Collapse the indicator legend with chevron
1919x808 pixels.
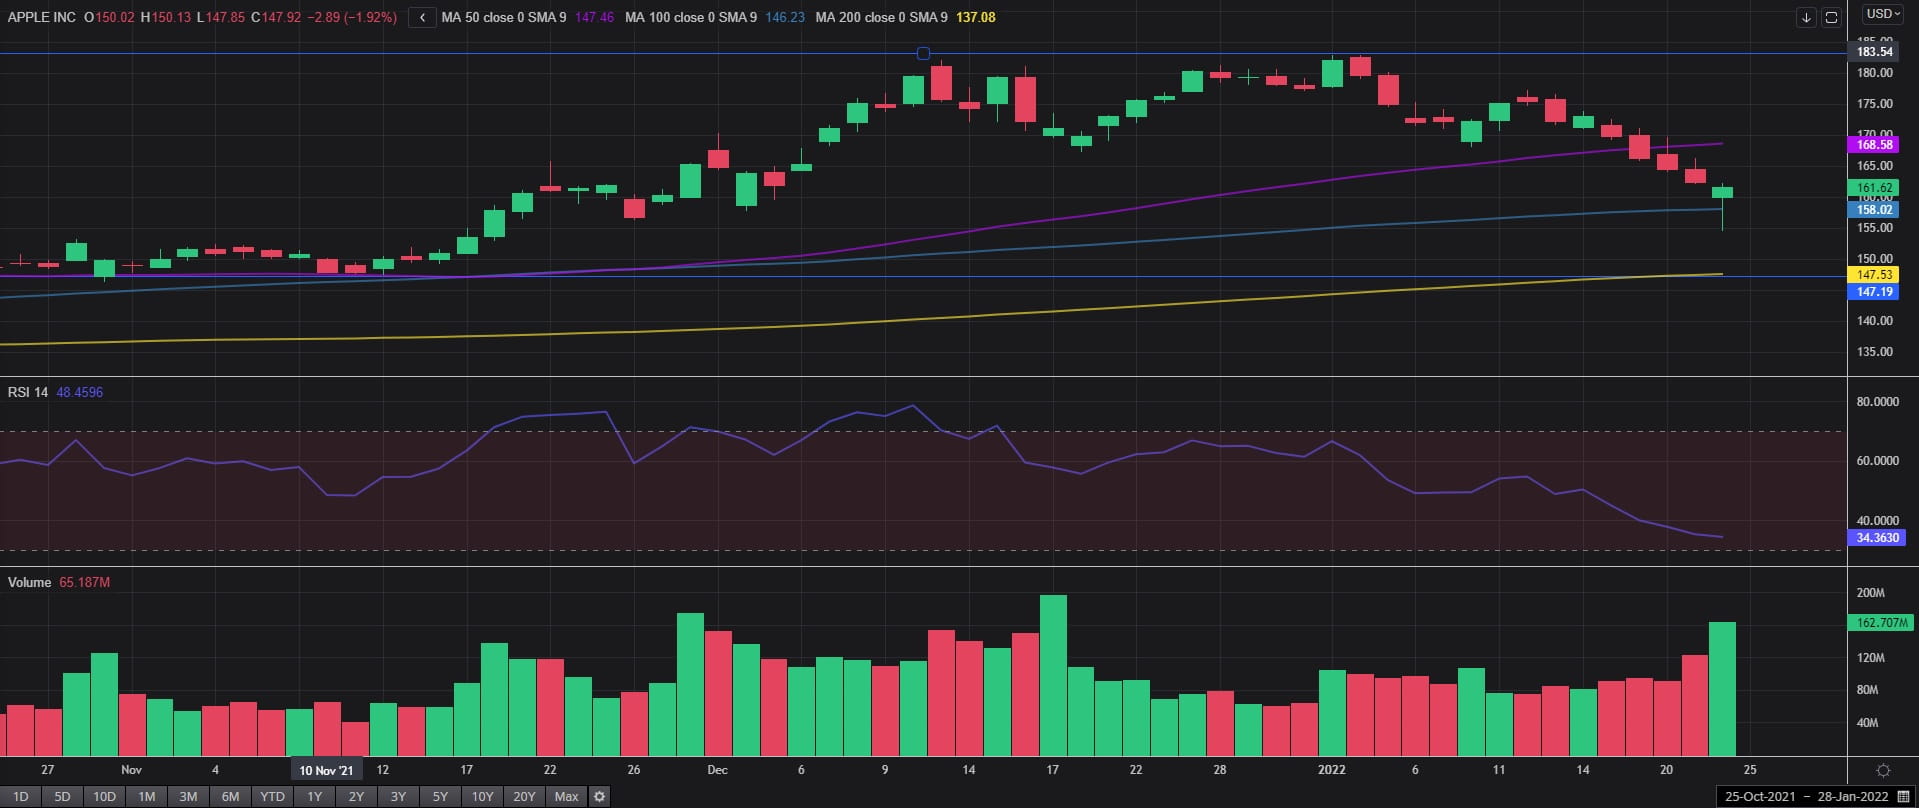(x=422, y=17)
